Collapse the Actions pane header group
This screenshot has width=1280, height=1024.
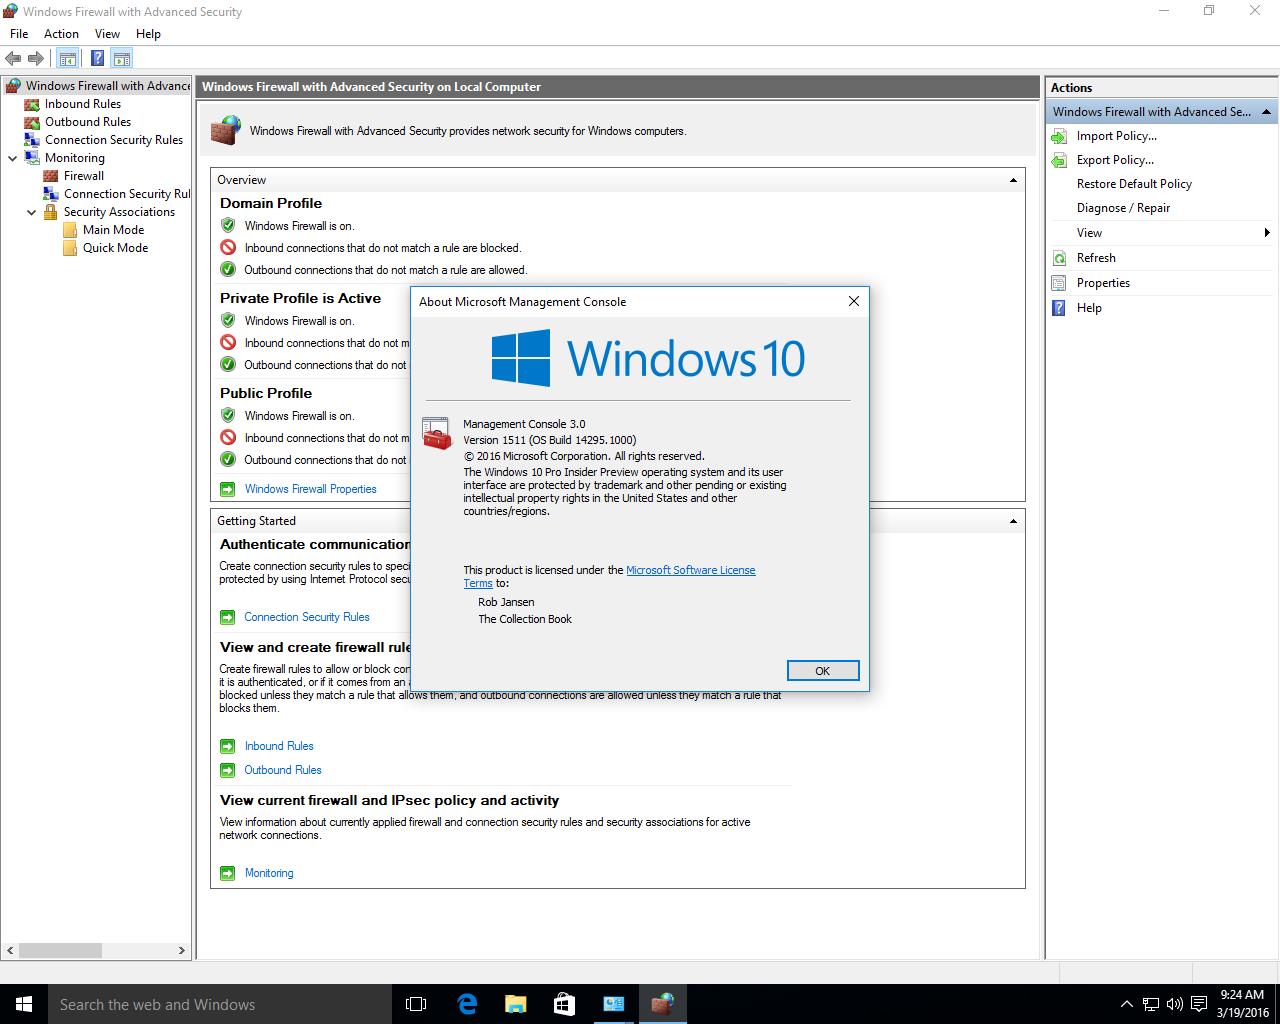pos(1266,112)
